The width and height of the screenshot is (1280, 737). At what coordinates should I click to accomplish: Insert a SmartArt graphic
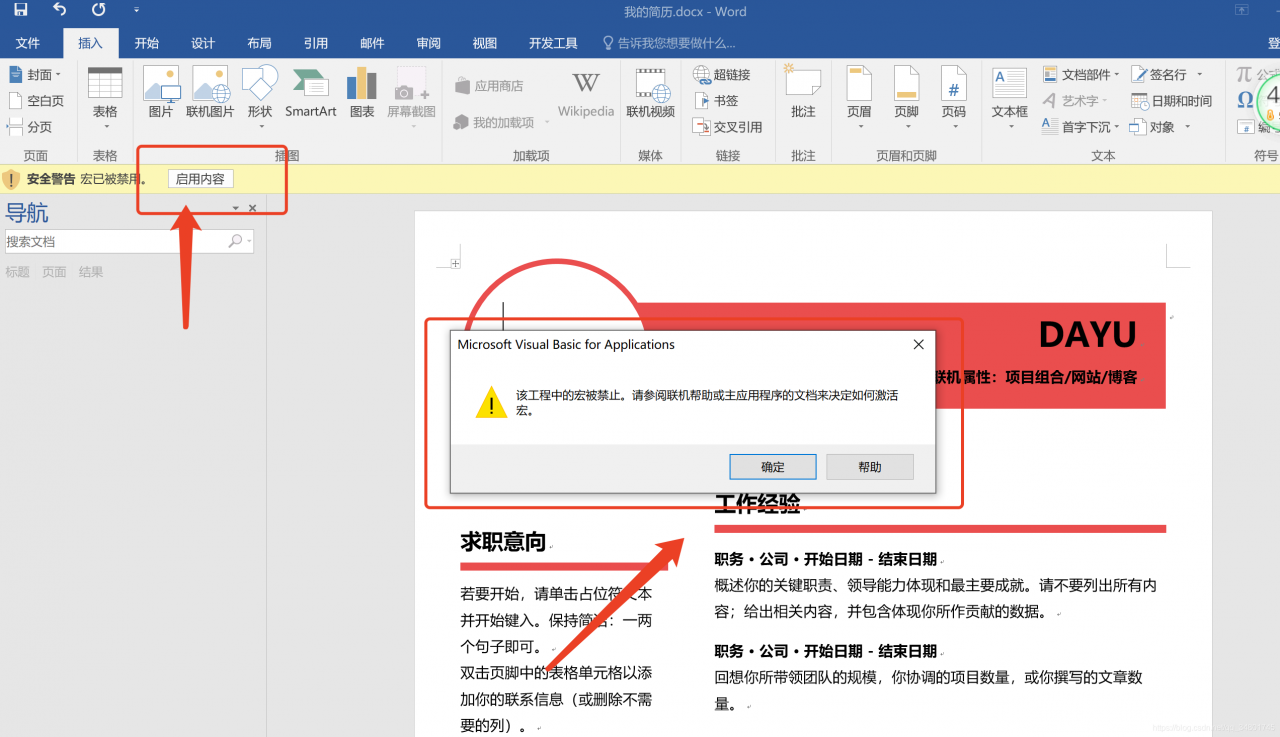click(x=310, y=92)
